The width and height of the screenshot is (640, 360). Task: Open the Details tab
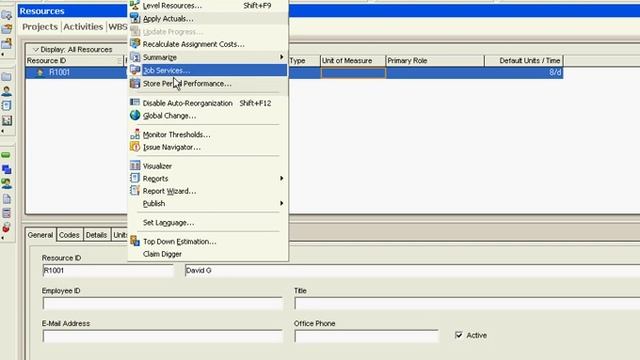[96, 235]
